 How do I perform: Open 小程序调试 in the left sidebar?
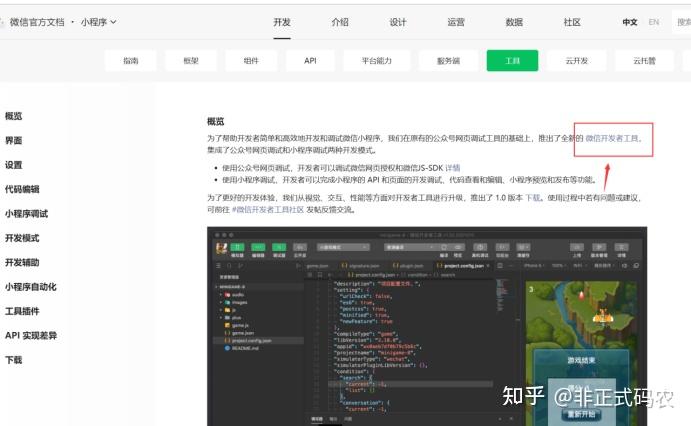(26, 214)
